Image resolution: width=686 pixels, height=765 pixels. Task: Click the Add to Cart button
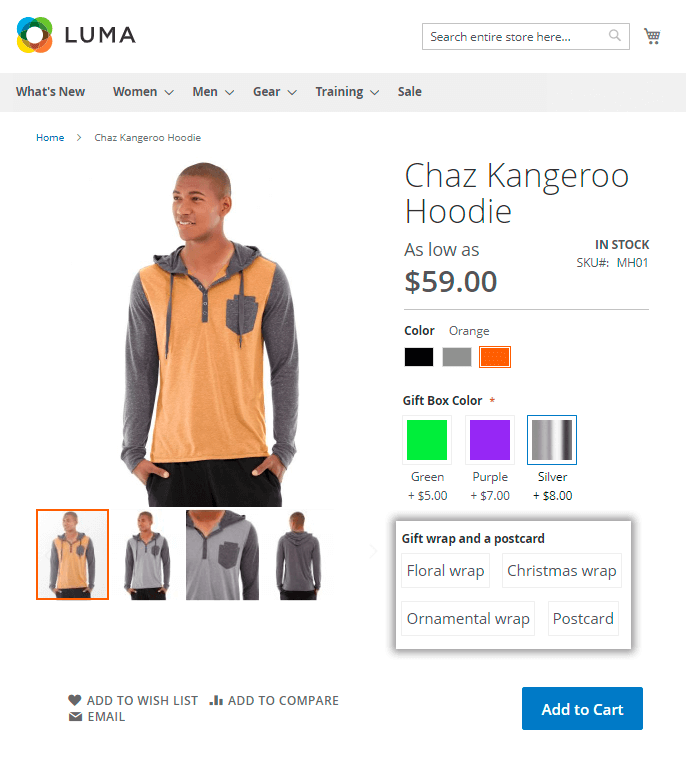(582, 708)
